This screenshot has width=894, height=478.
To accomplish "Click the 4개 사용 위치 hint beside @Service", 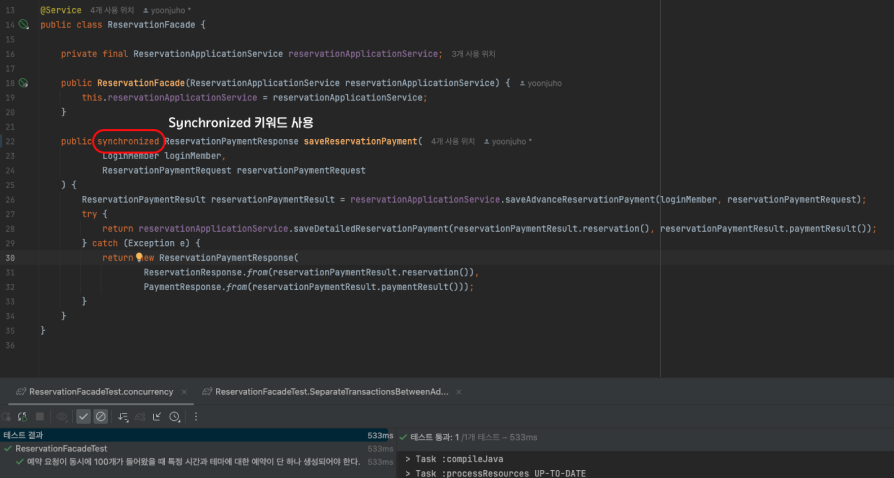I will pyautogui.click(x=112, y=10).
